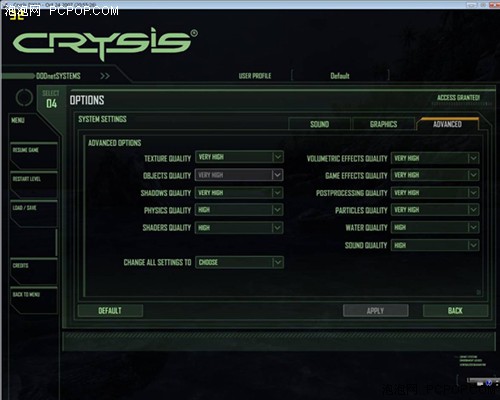The width and height of the screenshot is (500, 400).
Task: Click the Options title text
Action: coord(87,100)
